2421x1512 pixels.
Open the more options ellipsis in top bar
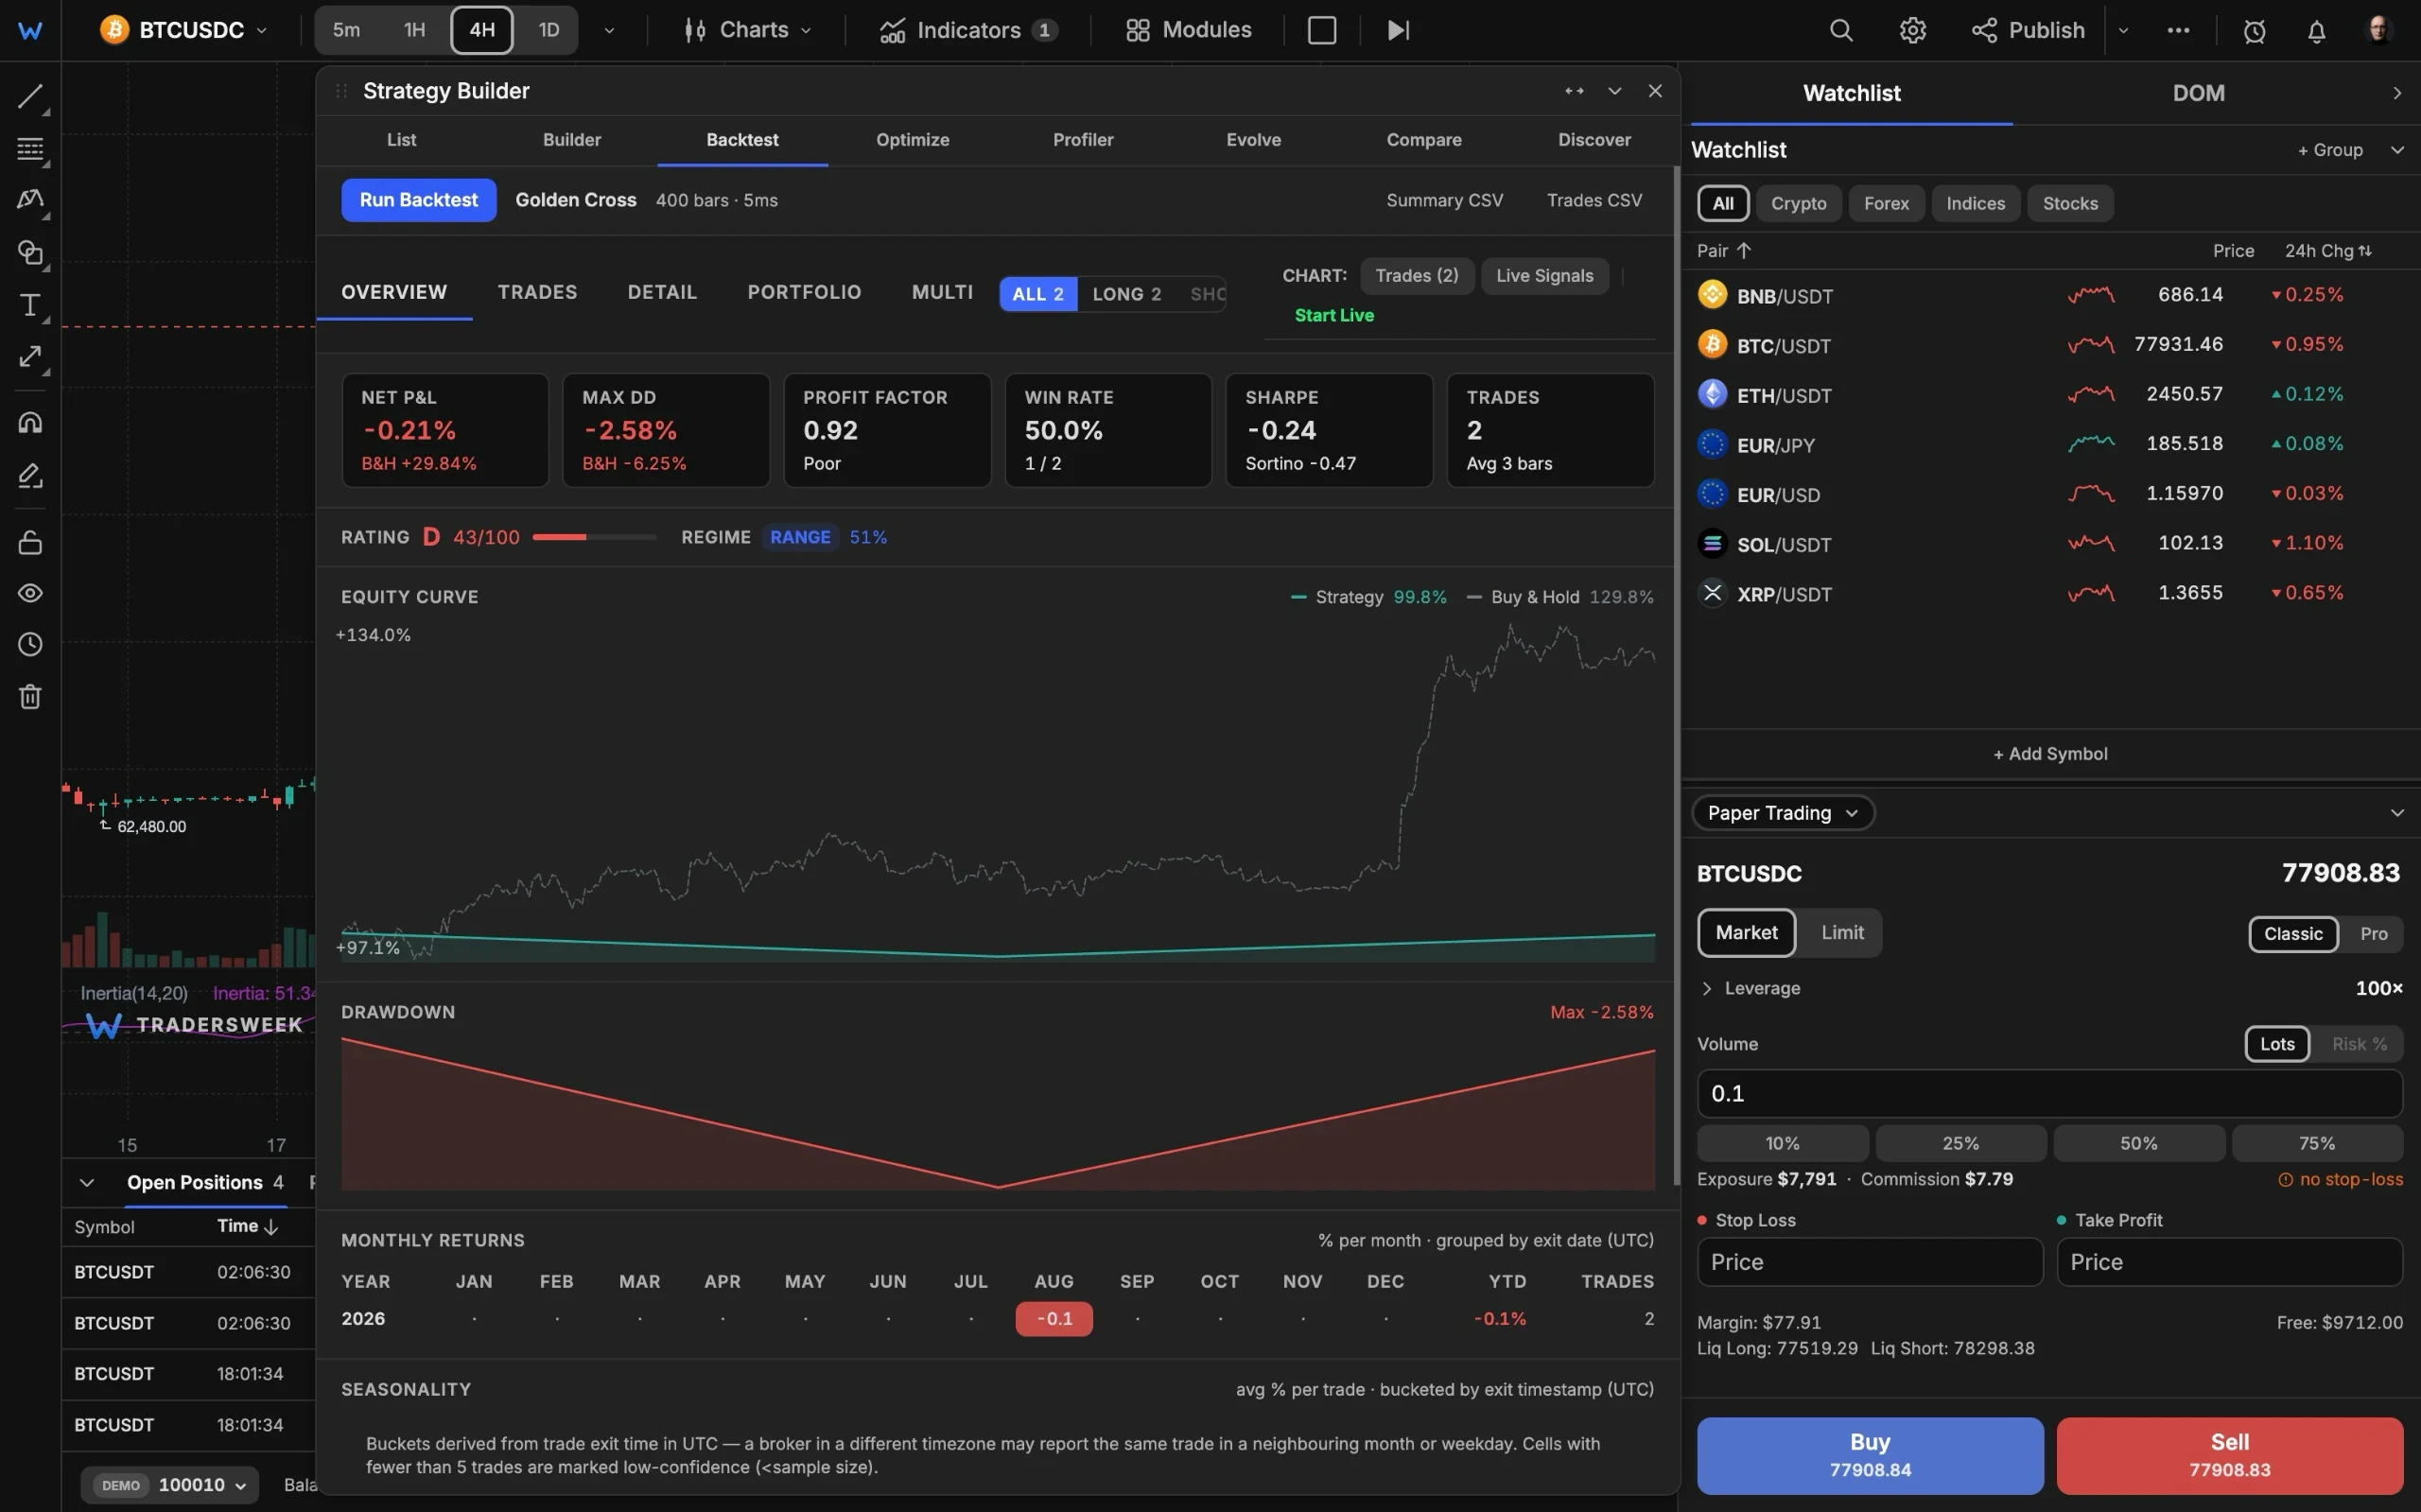(x=2178, y=30)
